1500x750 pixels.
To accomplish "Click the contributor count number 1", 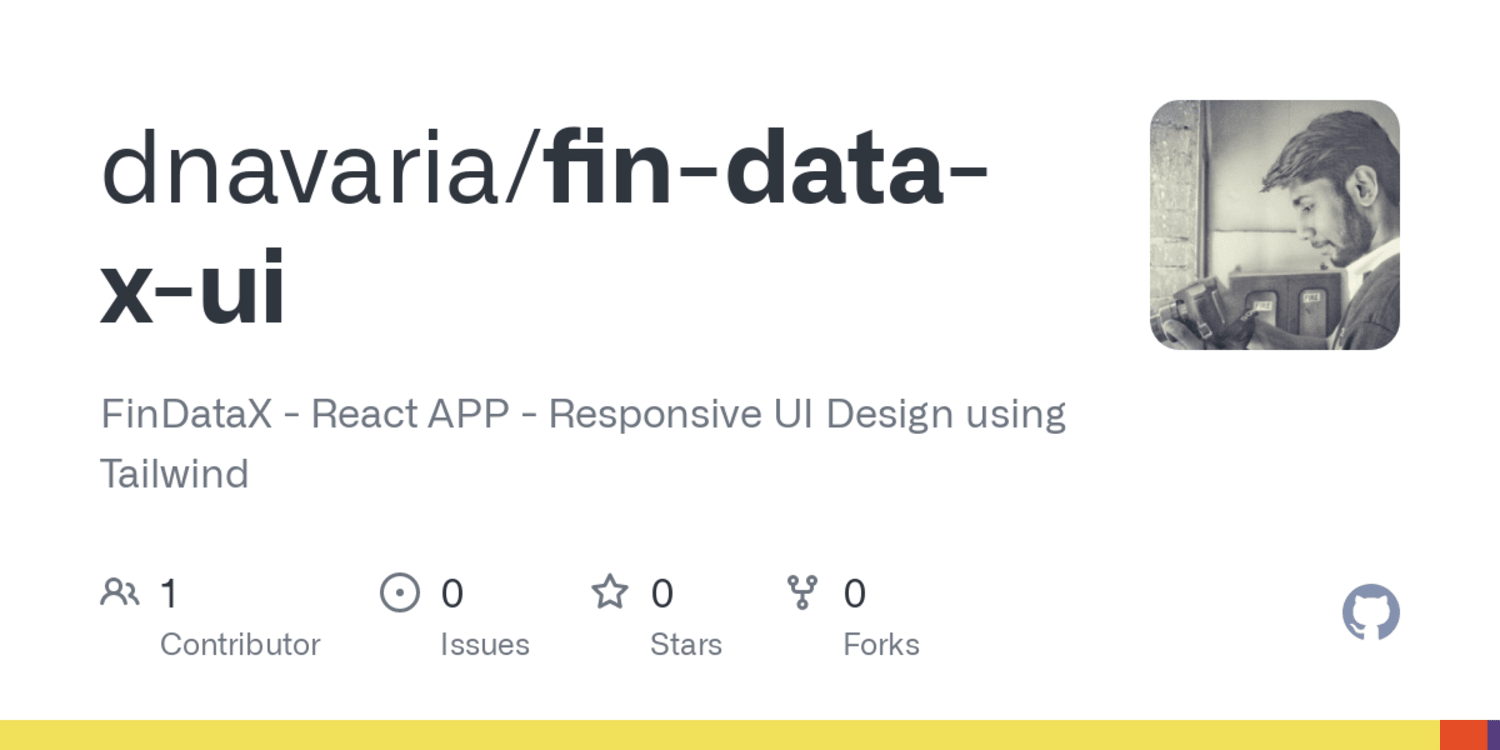I will pos(169,594).
